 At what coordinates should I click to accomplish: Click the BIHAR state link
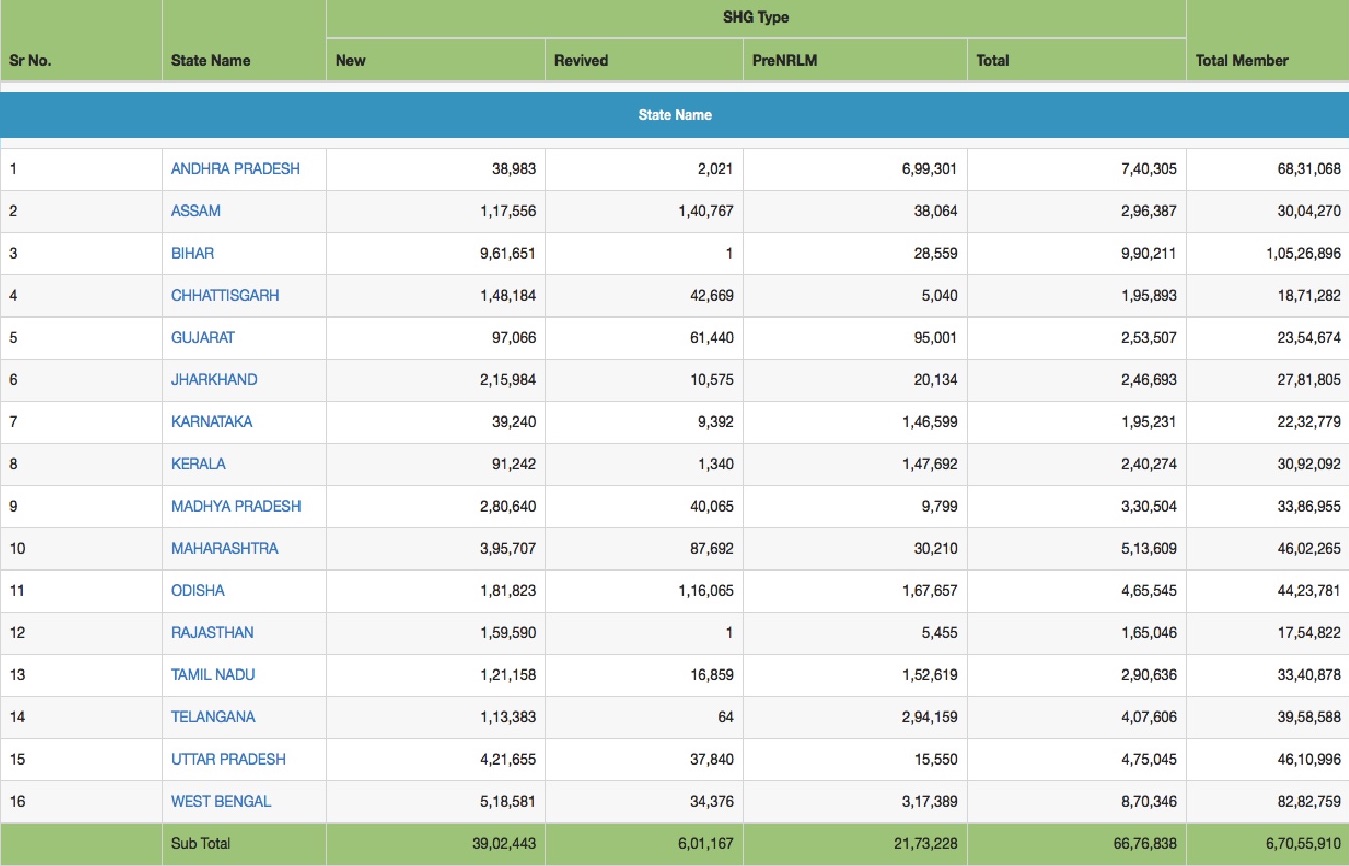click(192, 254)
